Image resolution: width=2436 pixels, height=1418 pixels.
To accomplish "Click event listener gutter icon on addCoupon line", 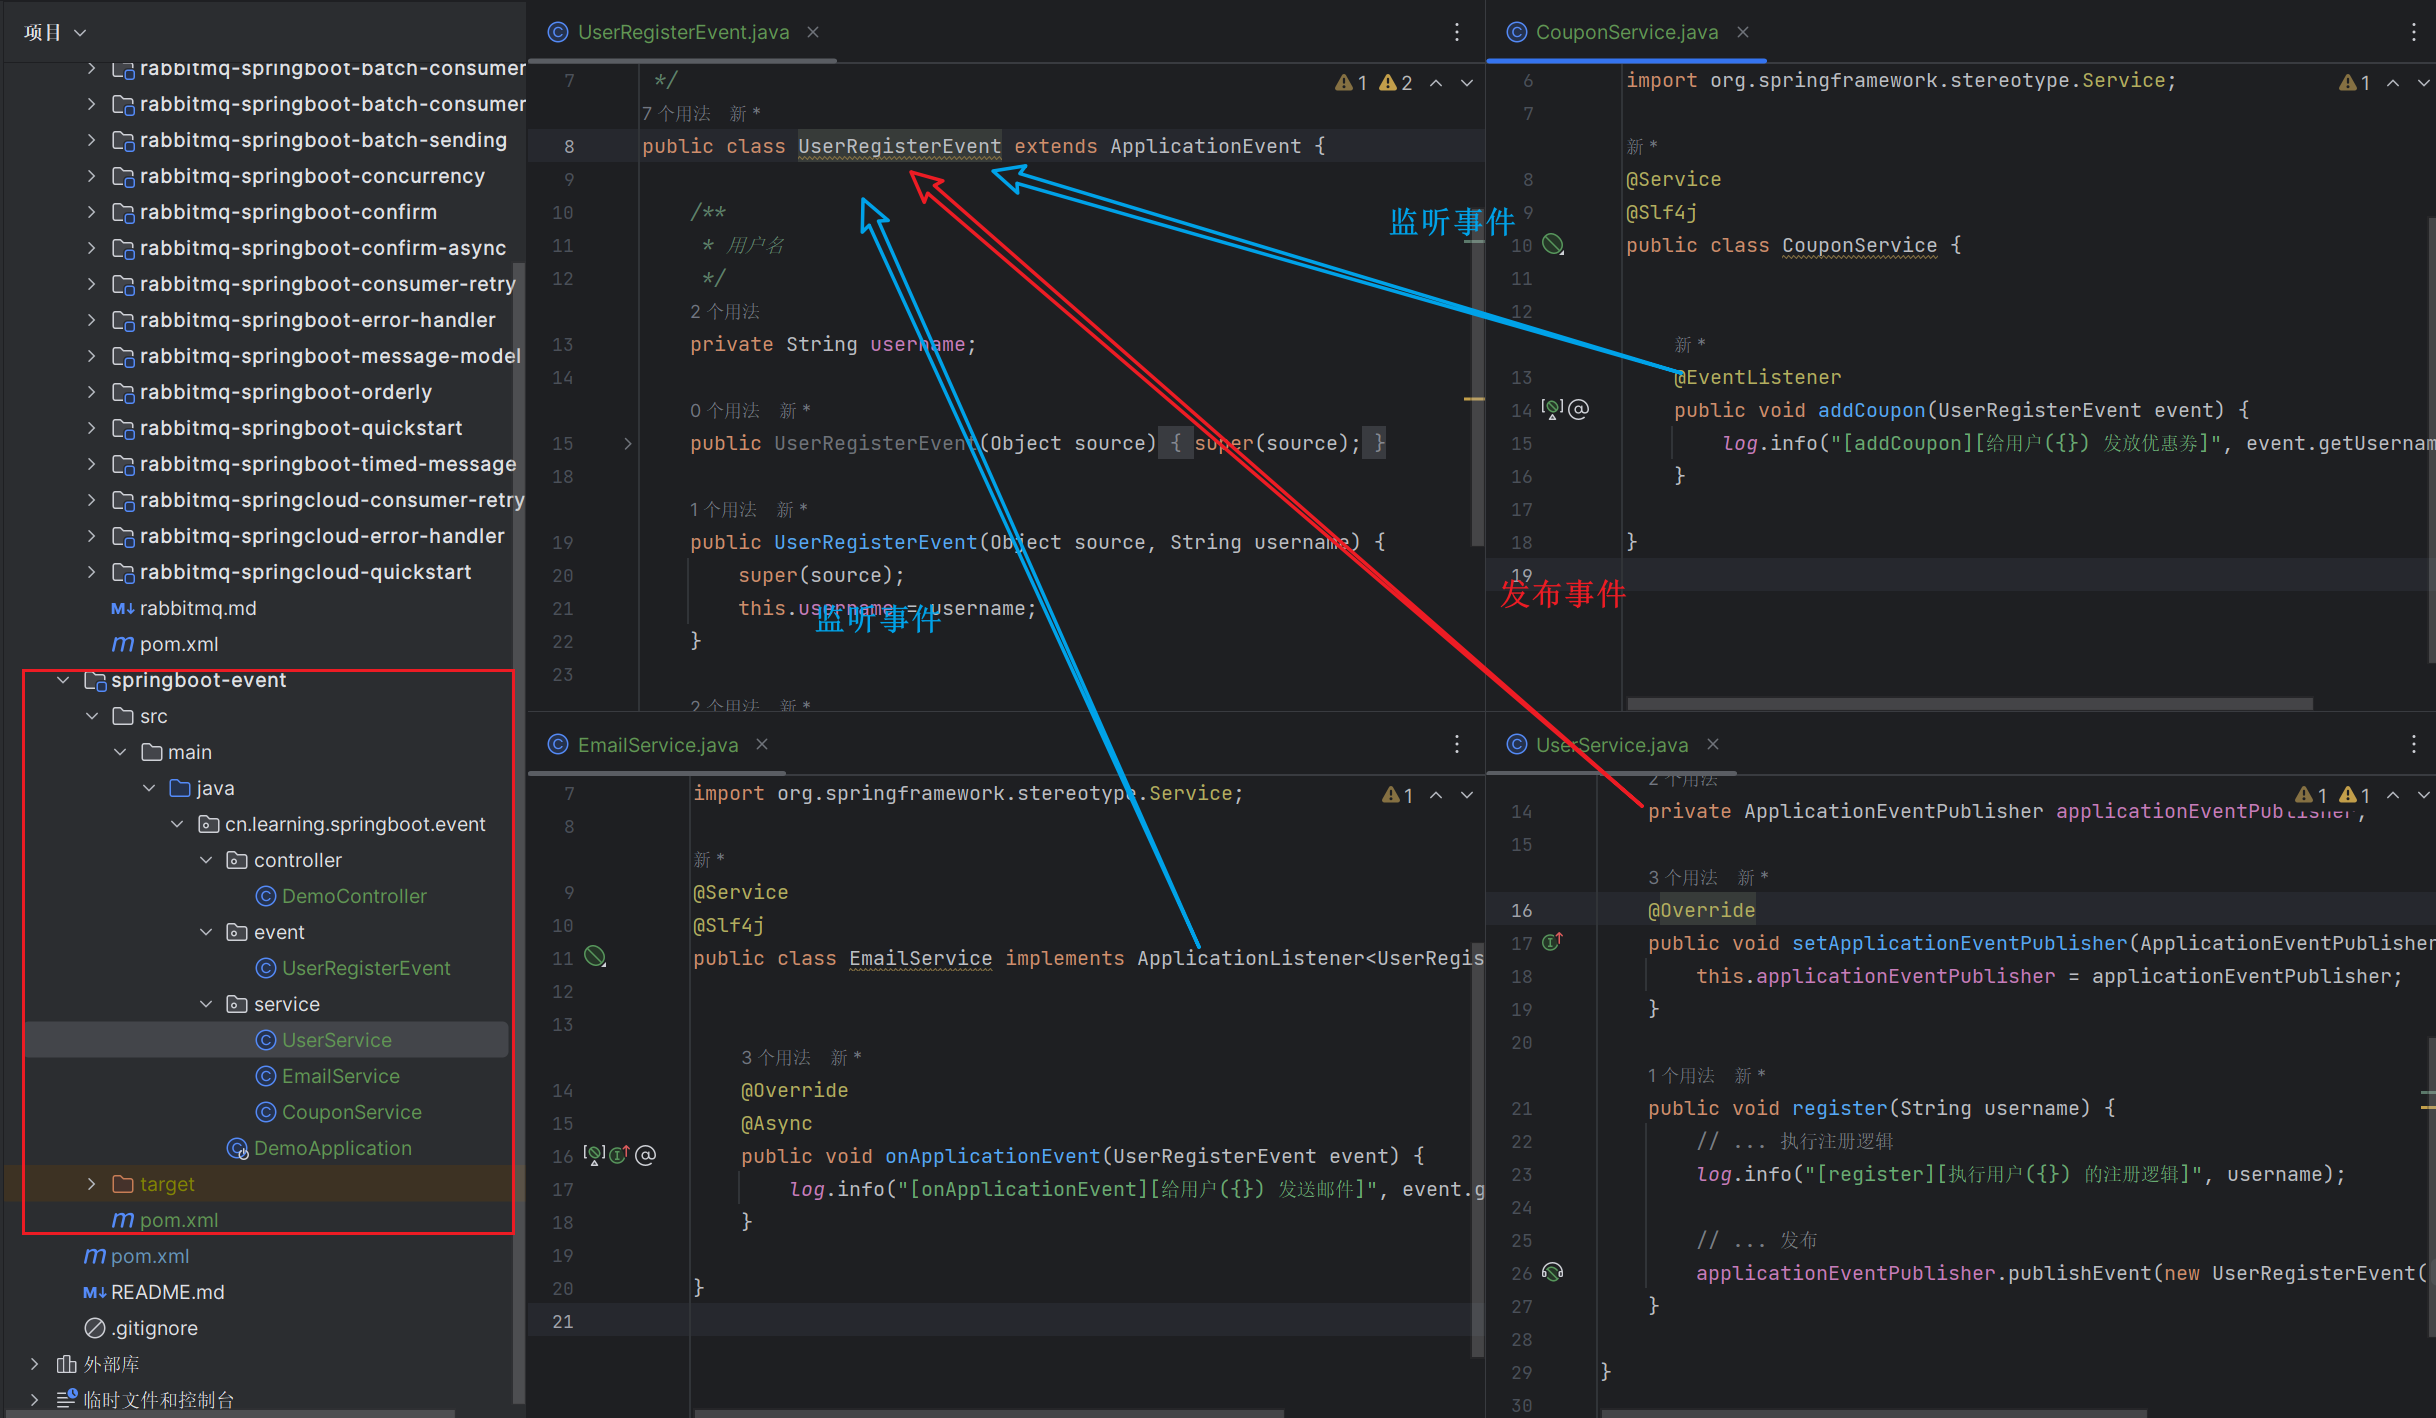I will [x=1552, y=409].
